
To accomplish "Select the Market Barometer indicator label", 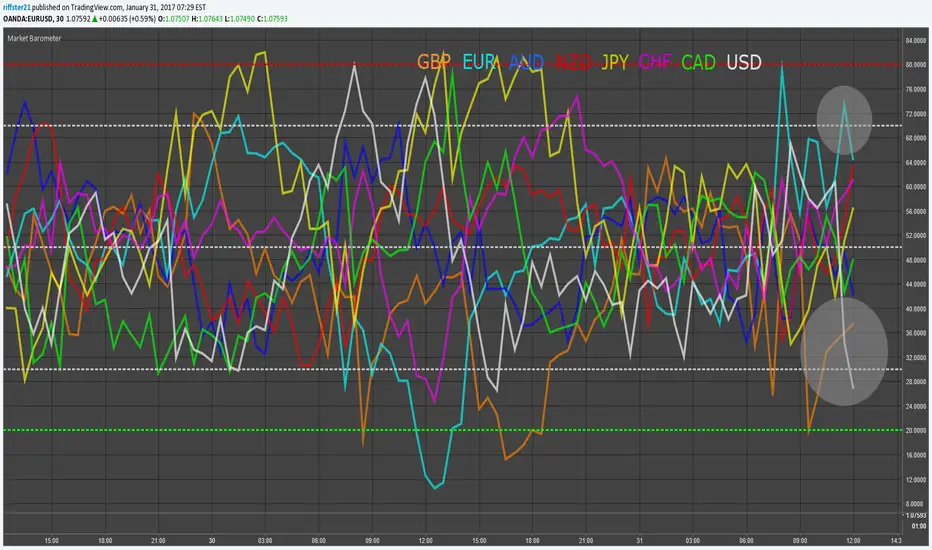I will 34,38.
